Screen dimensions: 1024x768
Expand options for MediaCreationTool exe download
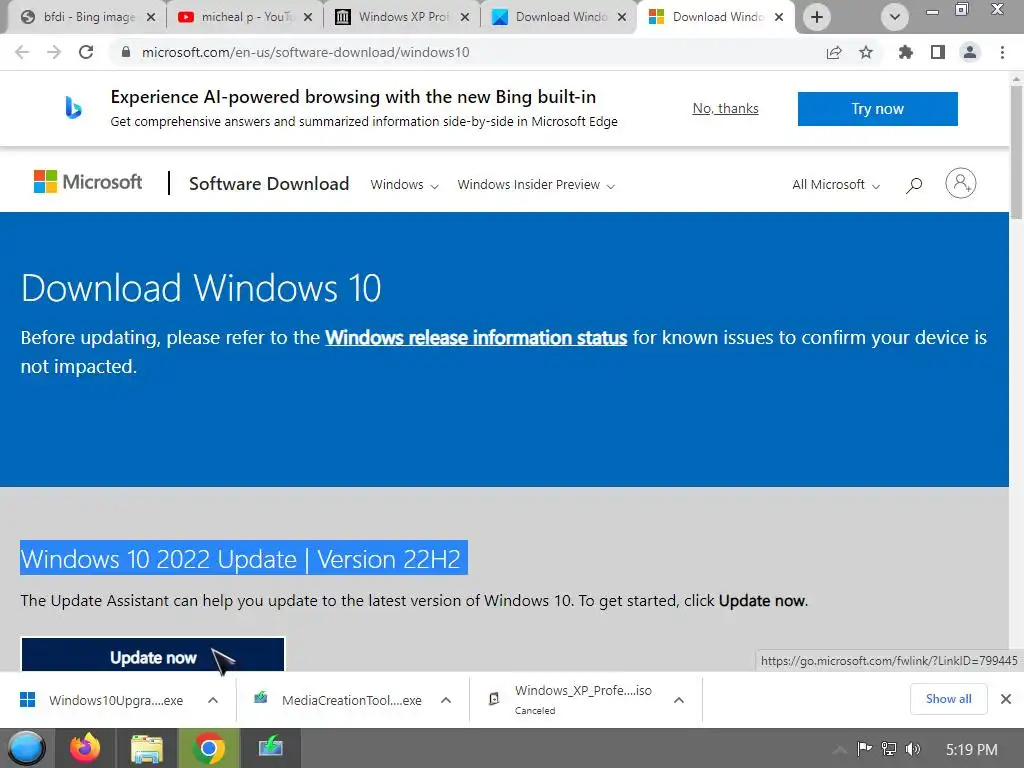[x=446, y=700]
